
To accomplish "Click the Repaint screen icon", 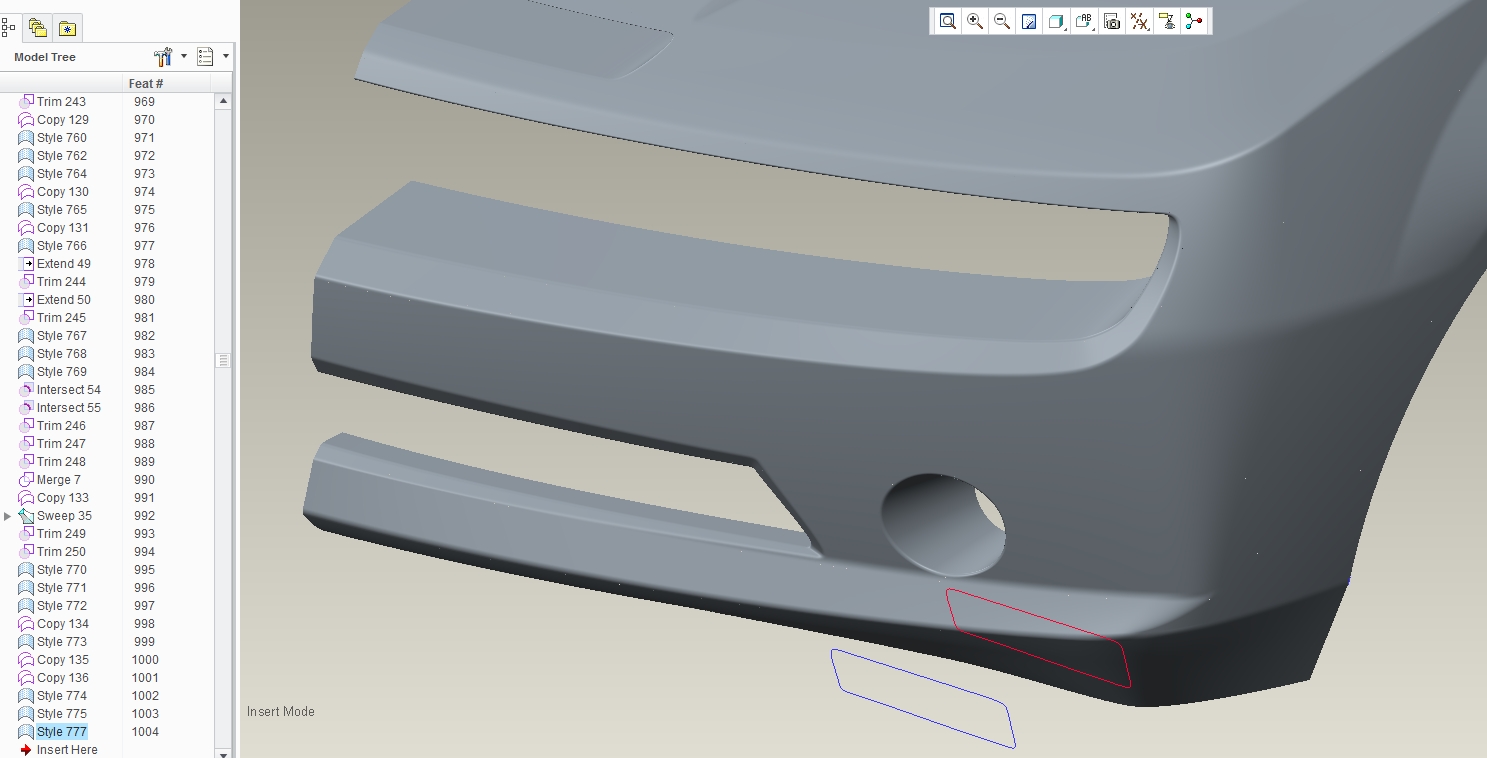I will (1028, 21).
